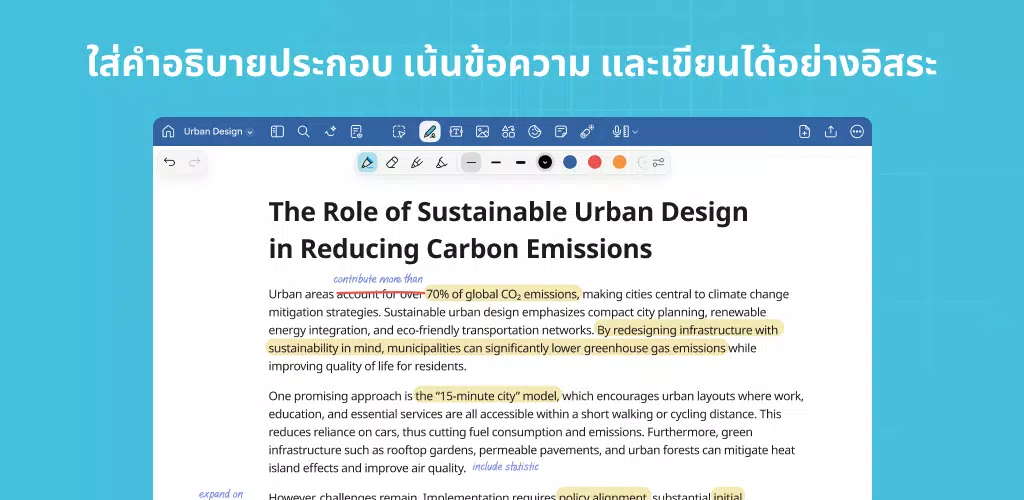This screenshot has width=1024, height=500.
Task: Click highlighted 'By redesigning infrastructure with' text
Action: tap(688, 330)
